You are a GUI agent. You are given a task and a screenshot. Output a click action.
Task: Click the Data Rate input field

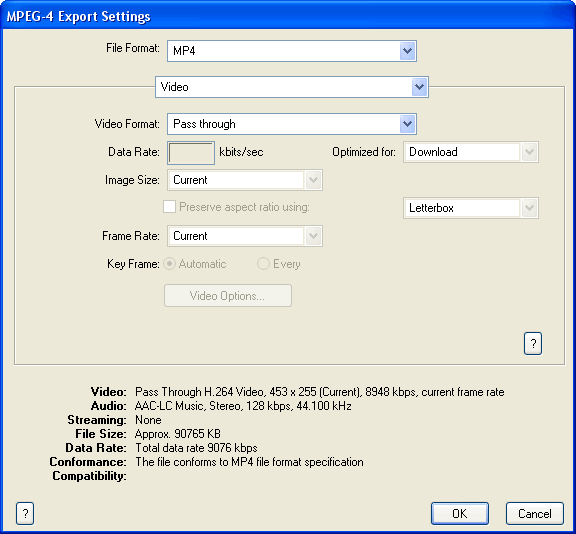[191, 153]
